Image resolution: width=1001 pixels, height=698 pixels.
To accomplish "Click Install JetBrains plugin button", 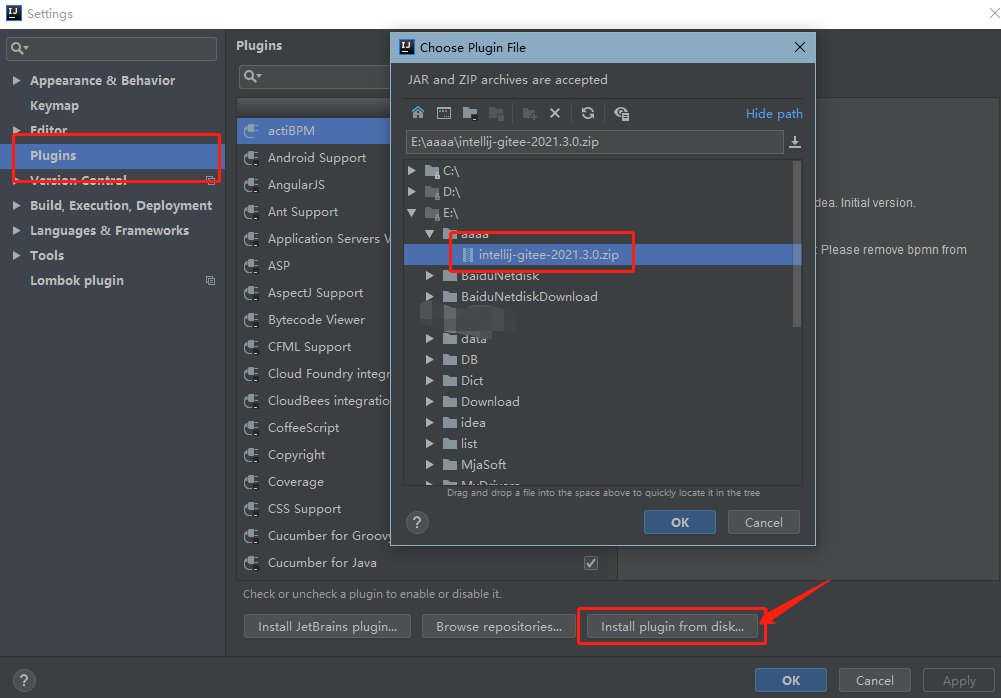I will [327, 626].
